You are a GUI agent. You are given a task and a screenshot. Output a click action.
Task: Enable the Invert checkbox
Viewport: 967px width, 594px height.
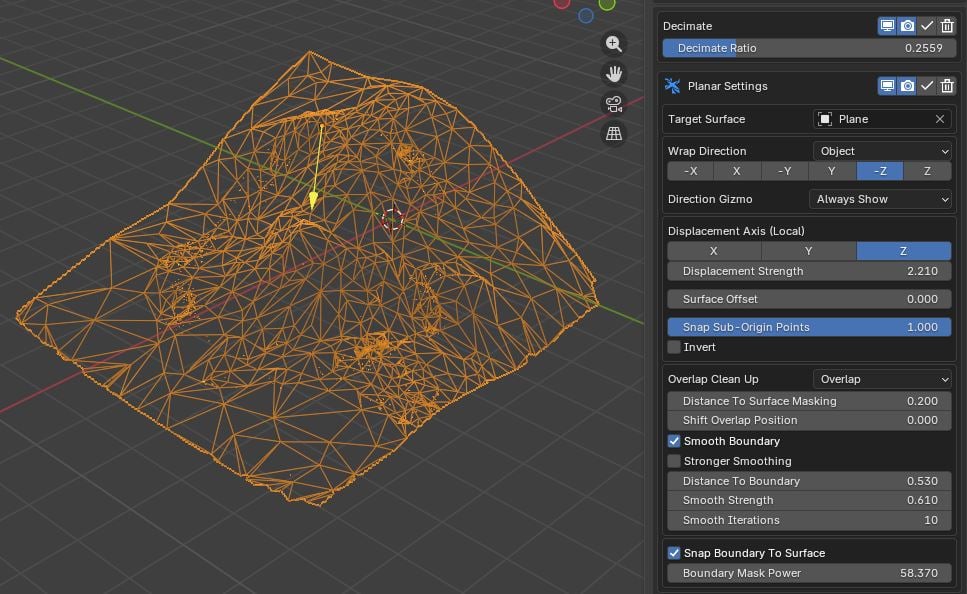pos(674,347)
